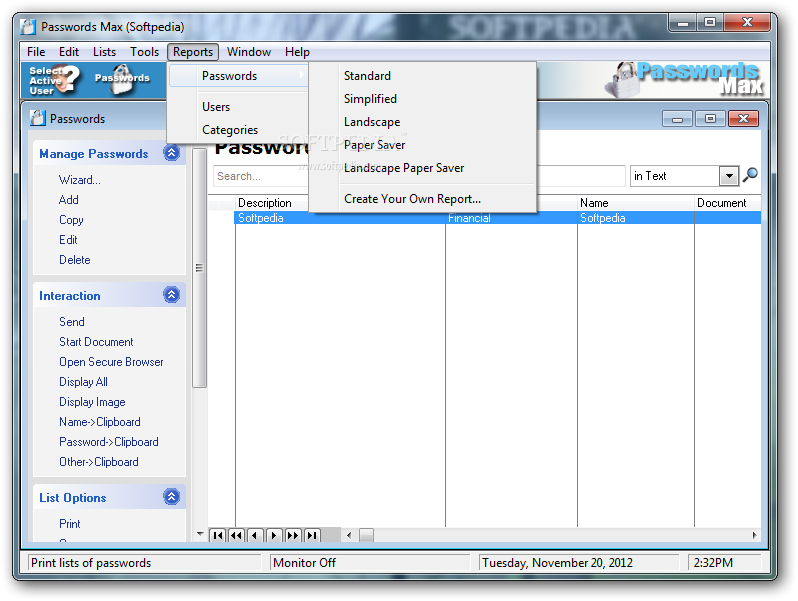798x601 pixels.
Task: Go to next record arrow
Action: pos(274,535)
